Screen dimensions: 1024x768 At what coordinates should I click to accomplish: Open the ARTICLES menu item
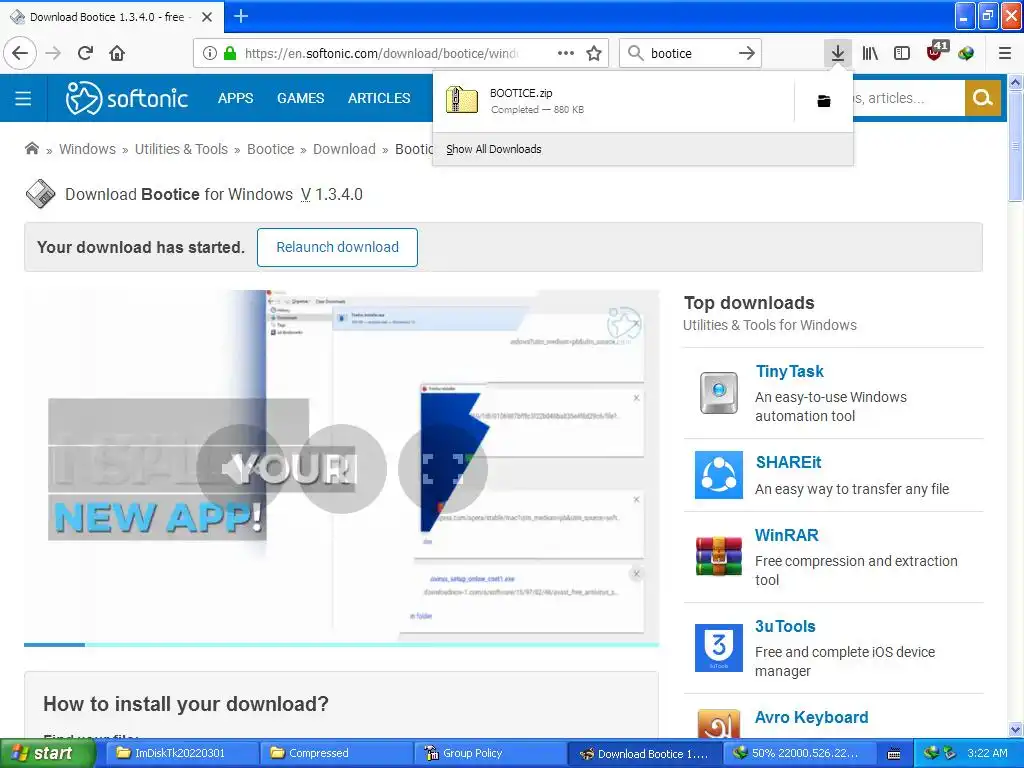coord(379,98)
